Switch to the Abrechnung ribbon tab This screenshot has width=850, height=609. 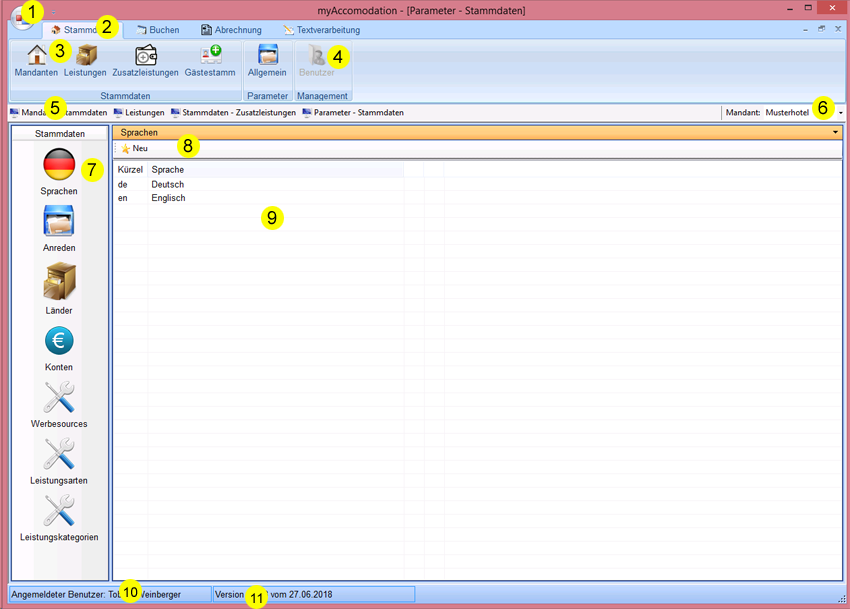click(x=231, y=30)
